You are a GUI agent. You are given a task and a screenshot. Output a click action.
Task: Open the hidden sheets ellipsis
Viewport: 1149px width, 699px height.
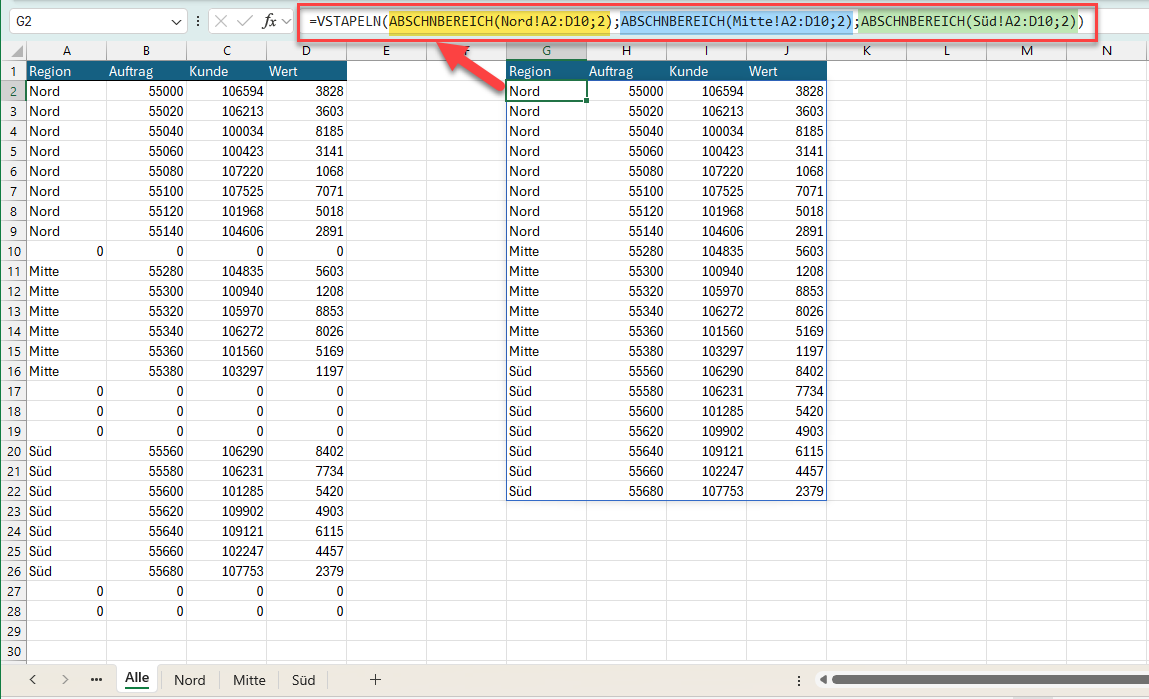(x=96, y=680)
